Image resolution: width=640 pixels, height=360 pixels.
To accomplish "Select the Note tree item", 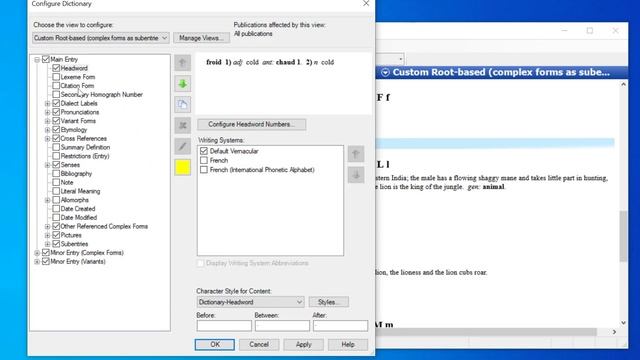I will [x=67, y=182].
